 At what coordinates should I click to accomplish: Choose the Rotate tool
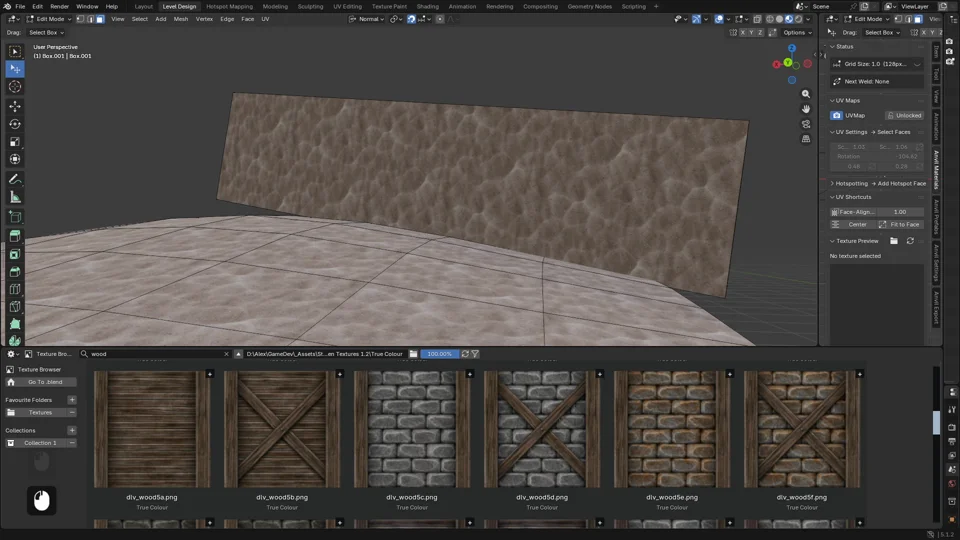[x=15, y=124]
